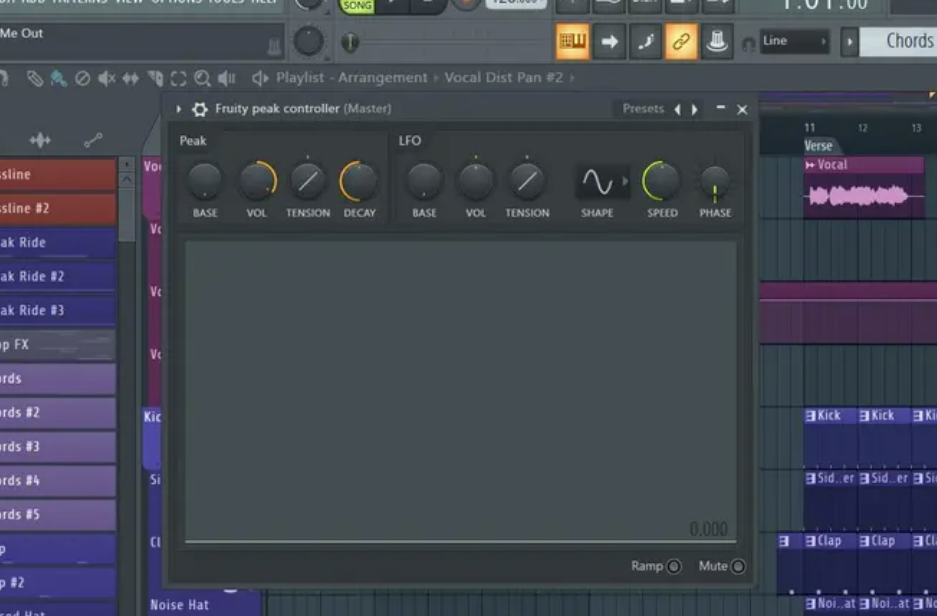Select the 'ords #4' pattern

click(x=58, y=481)
